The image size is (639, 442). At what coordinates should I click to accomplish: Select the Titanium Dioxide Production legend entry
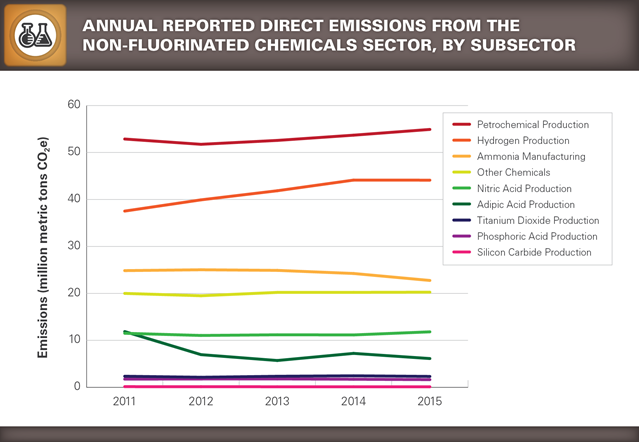pyautogui.click(x=541, y=220)
